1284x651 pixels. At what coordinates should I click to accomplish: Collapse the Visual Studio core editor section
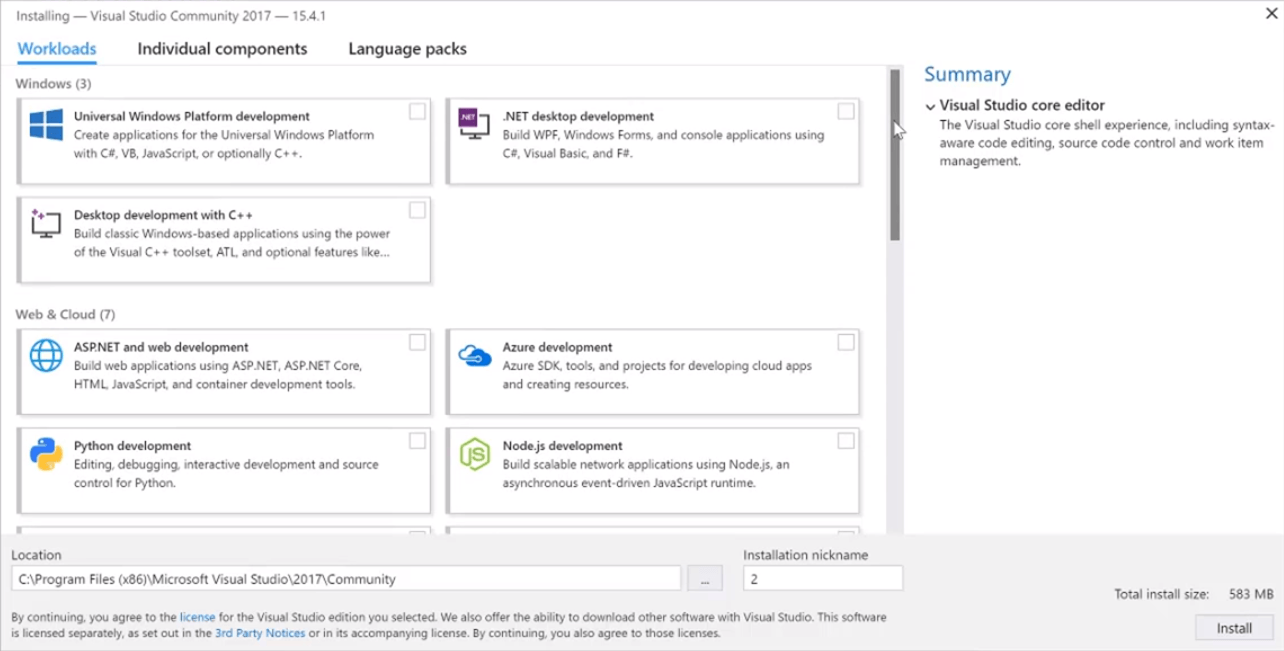click(931, 106)
